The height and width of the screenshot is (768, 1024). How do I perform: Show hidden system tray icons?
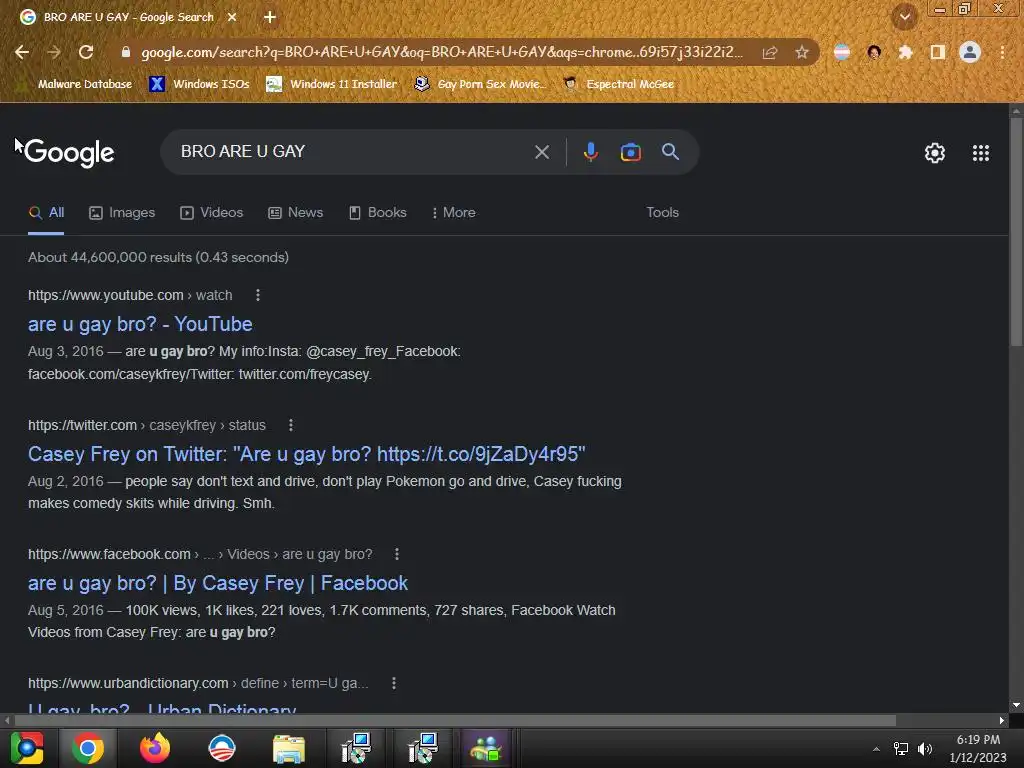pos(876,749)
